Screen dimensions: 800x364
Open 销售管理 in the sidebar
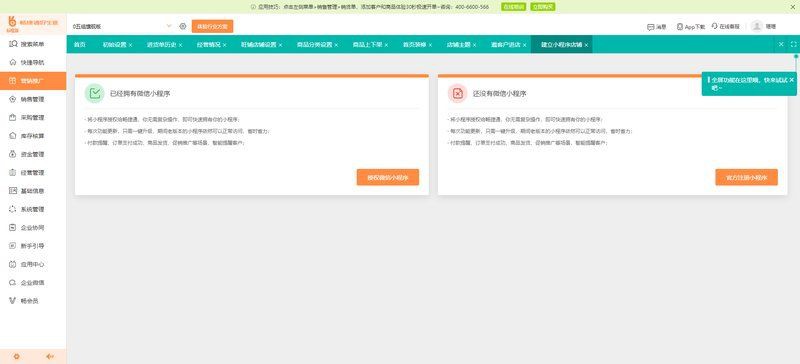click(33, 99)
